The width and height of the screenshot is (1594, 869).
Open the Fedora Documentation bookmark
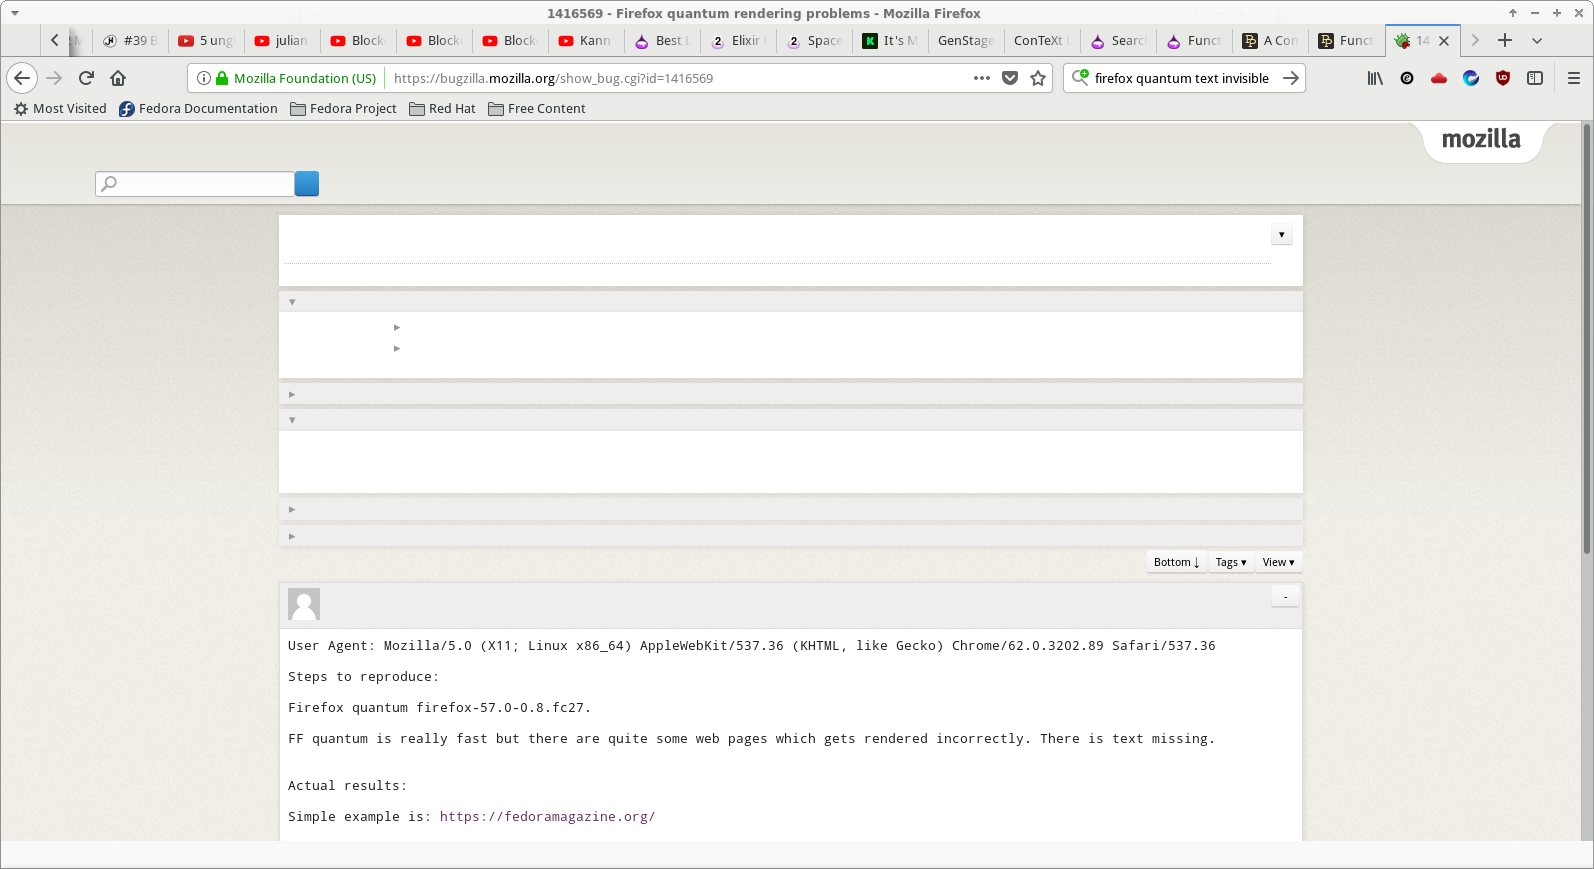click(198, 108)
